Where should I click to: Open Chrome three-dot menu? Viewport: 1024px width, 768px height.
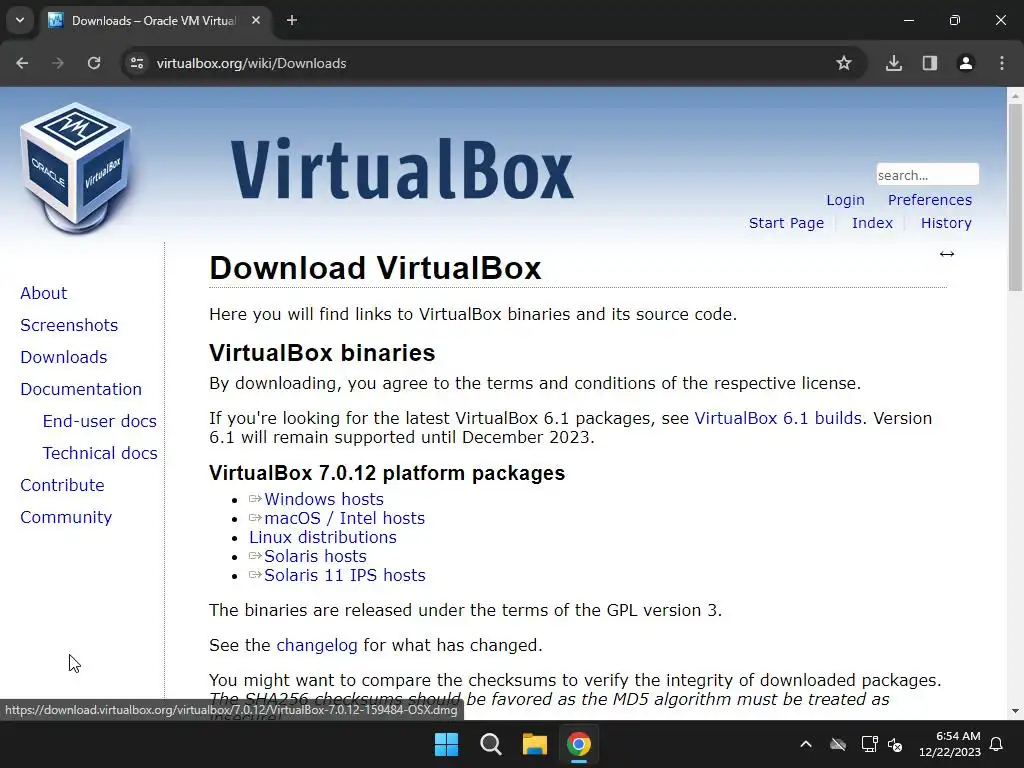click(x=1002, y=63)
